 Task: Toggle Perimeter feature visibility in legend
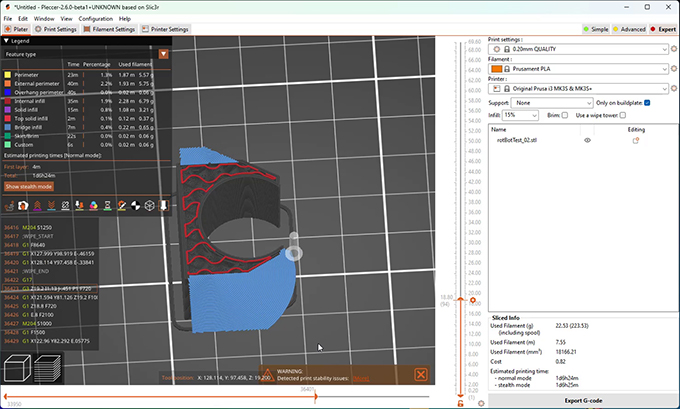26,75
